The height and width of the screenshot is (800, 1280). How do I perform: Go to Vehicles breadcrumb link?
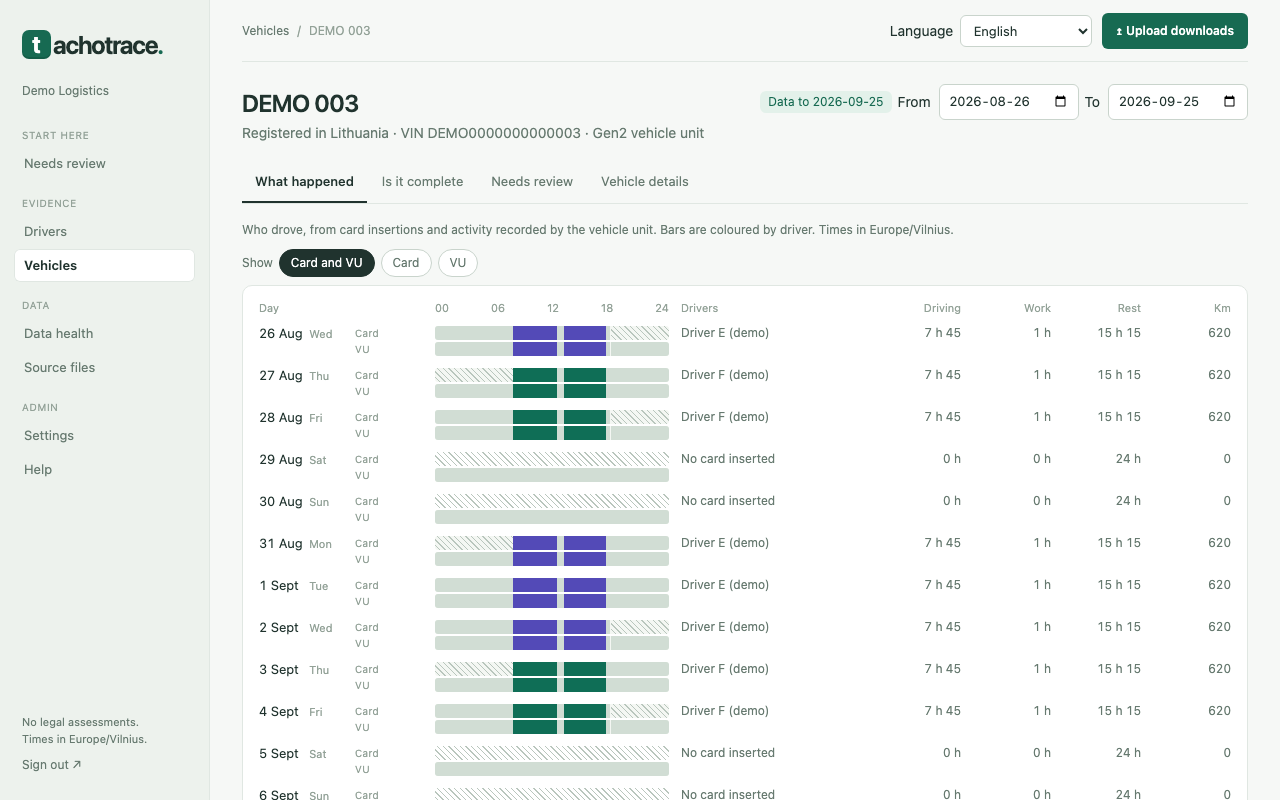click(266, 31)
